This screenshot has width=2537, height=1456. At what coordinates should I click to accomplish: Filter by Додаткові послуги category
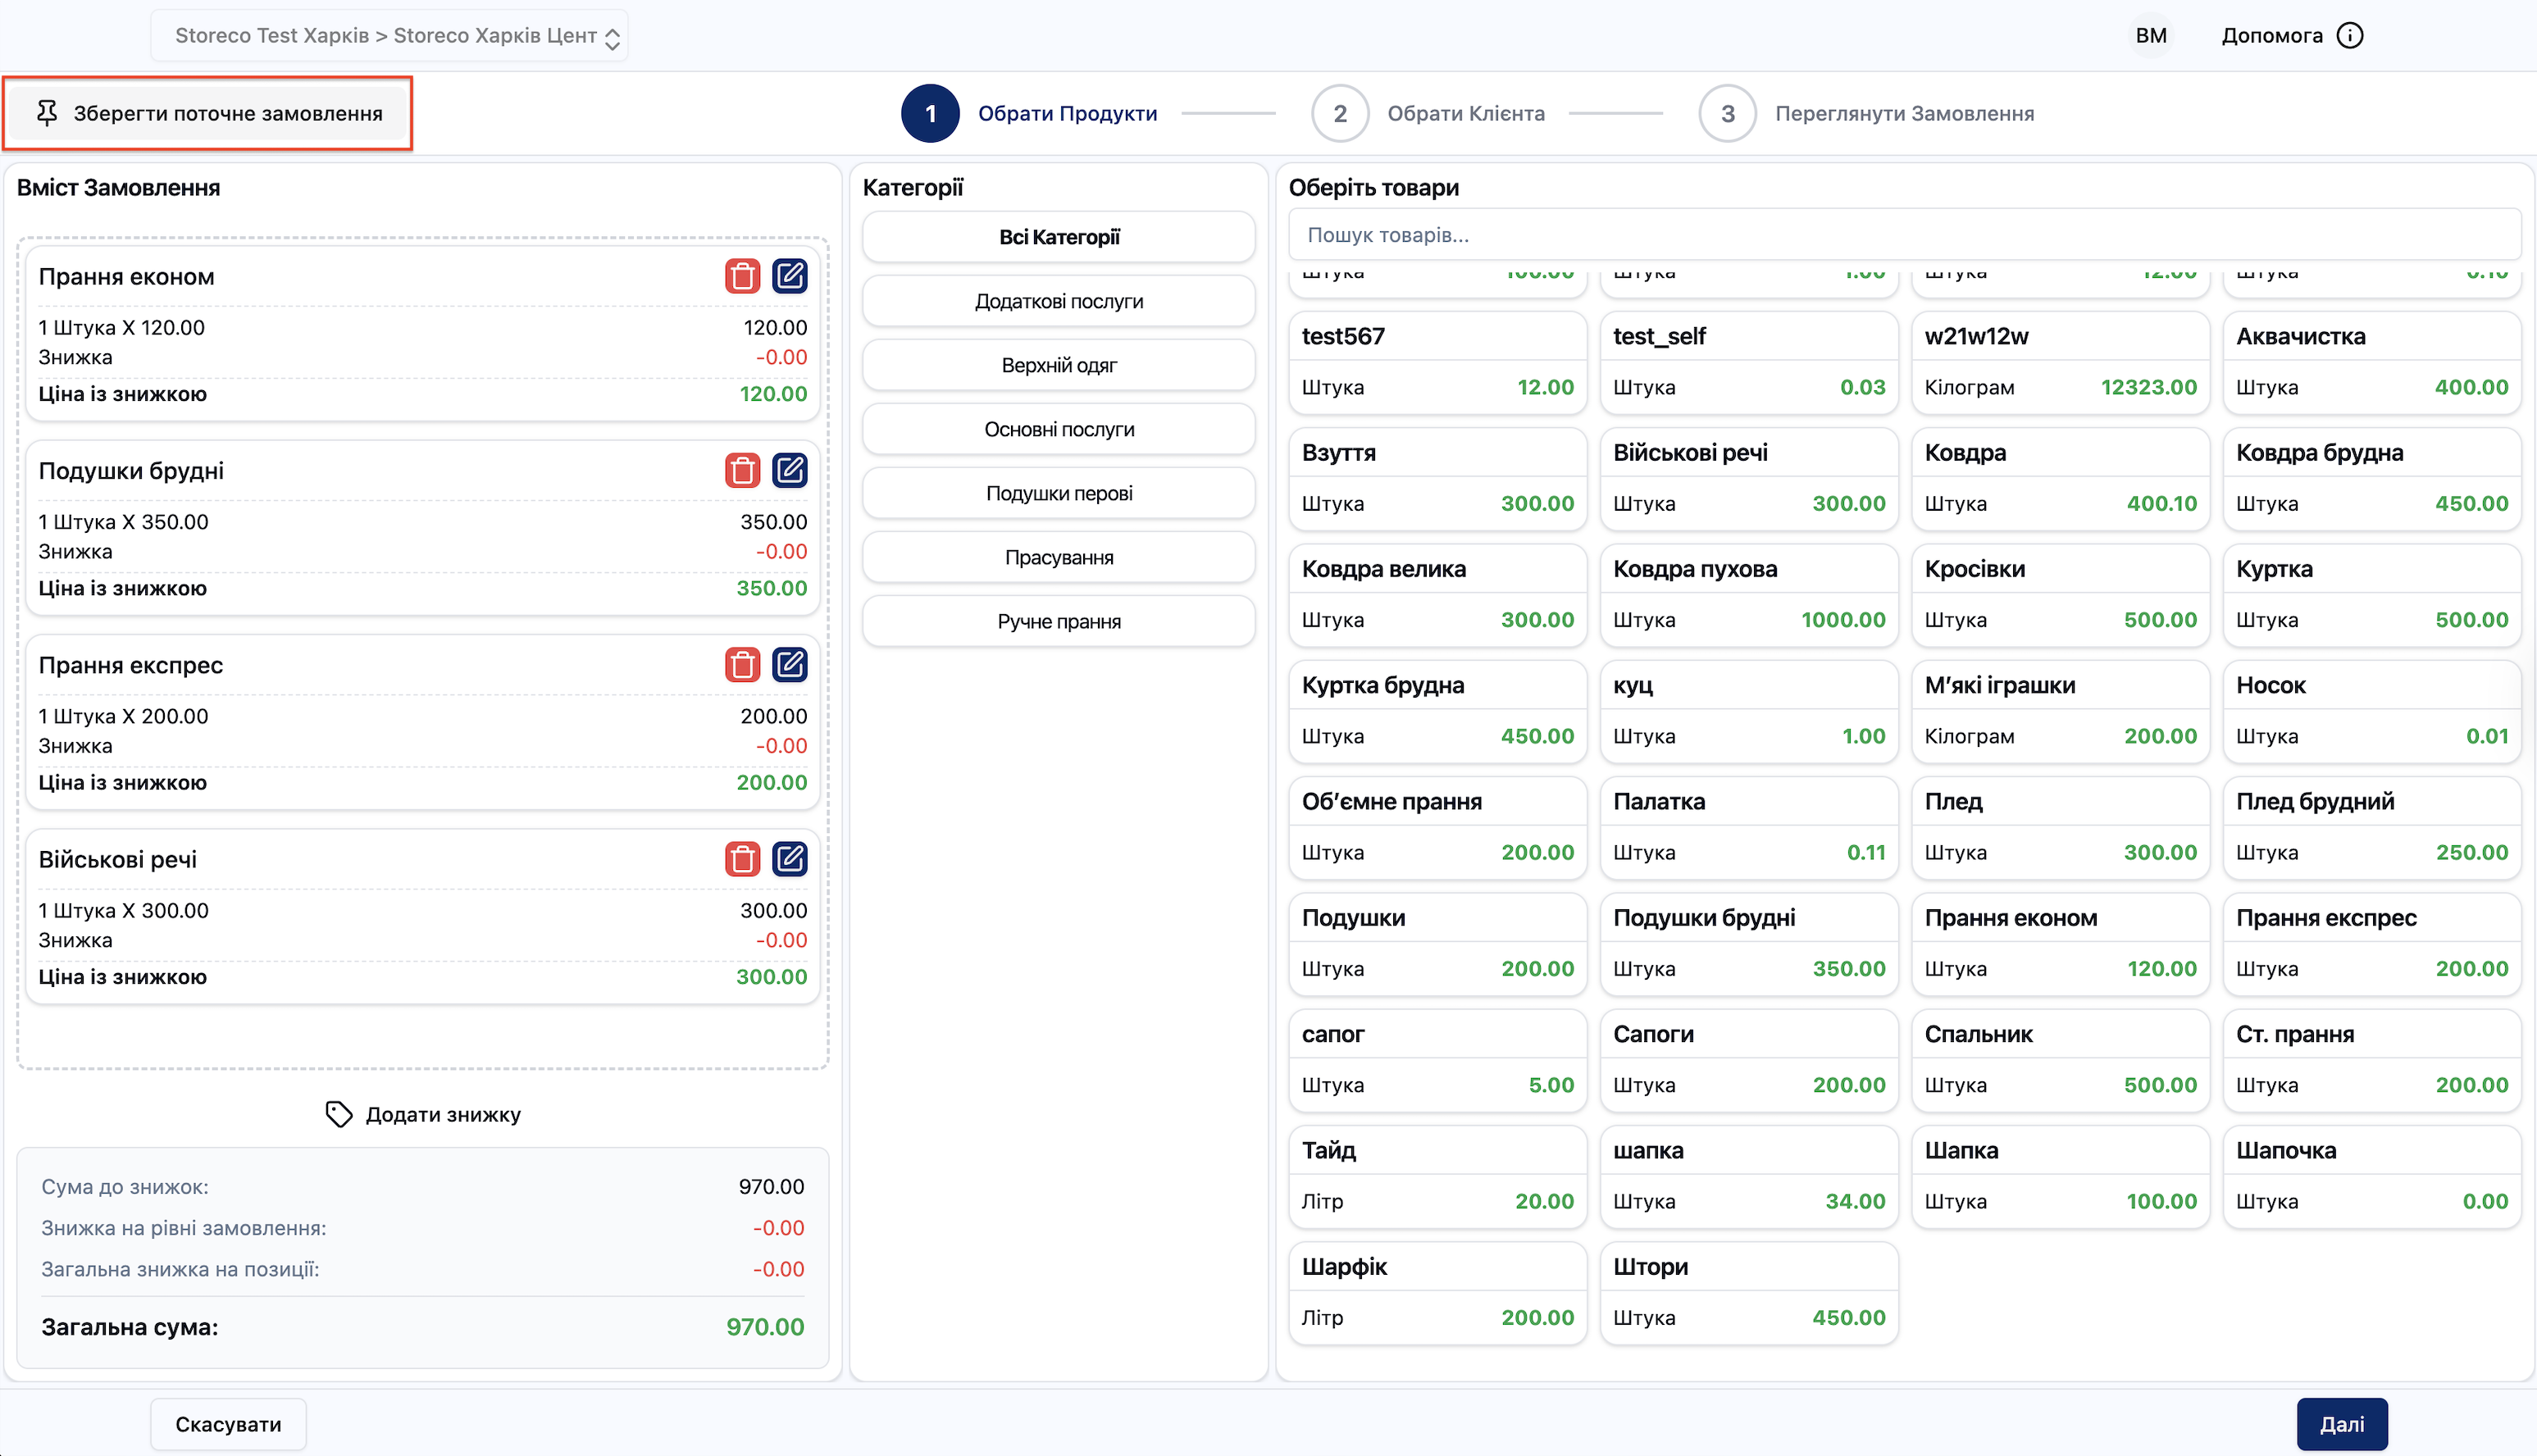pos(1058,301)
